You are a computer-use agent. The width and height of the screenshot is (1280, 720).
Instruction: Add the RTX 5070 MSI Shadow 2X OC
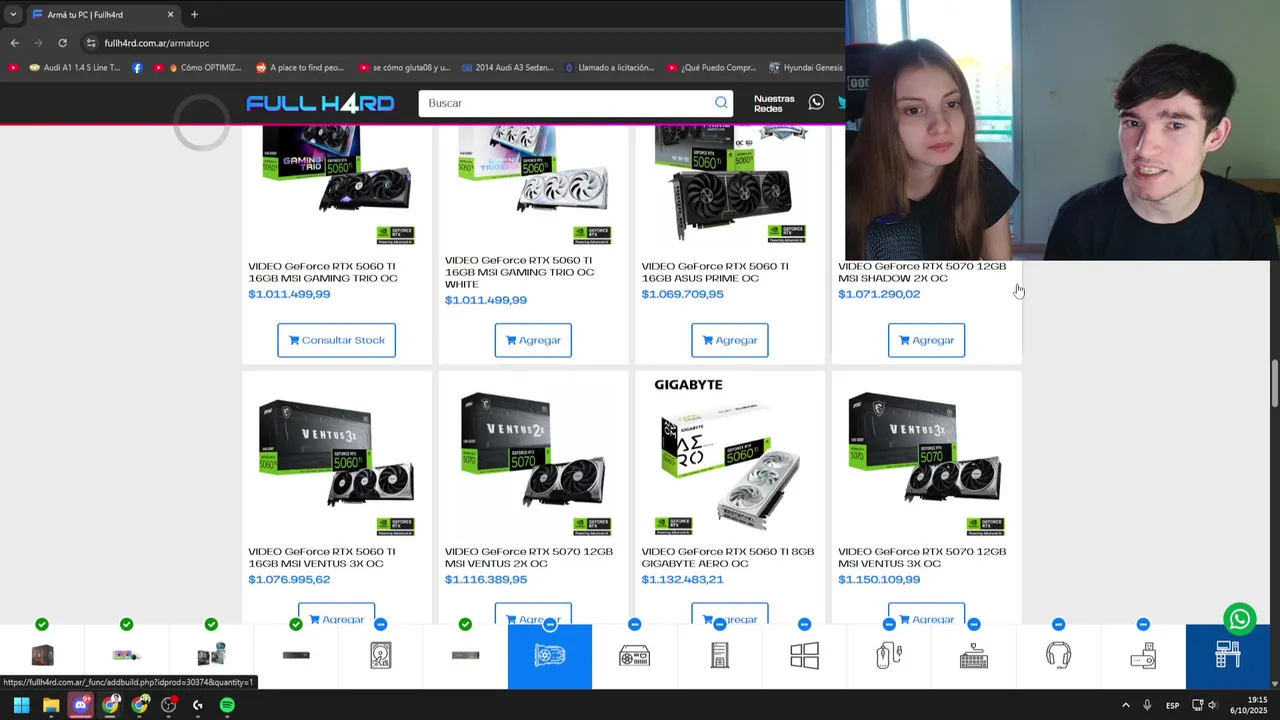(x=926, y=340)
